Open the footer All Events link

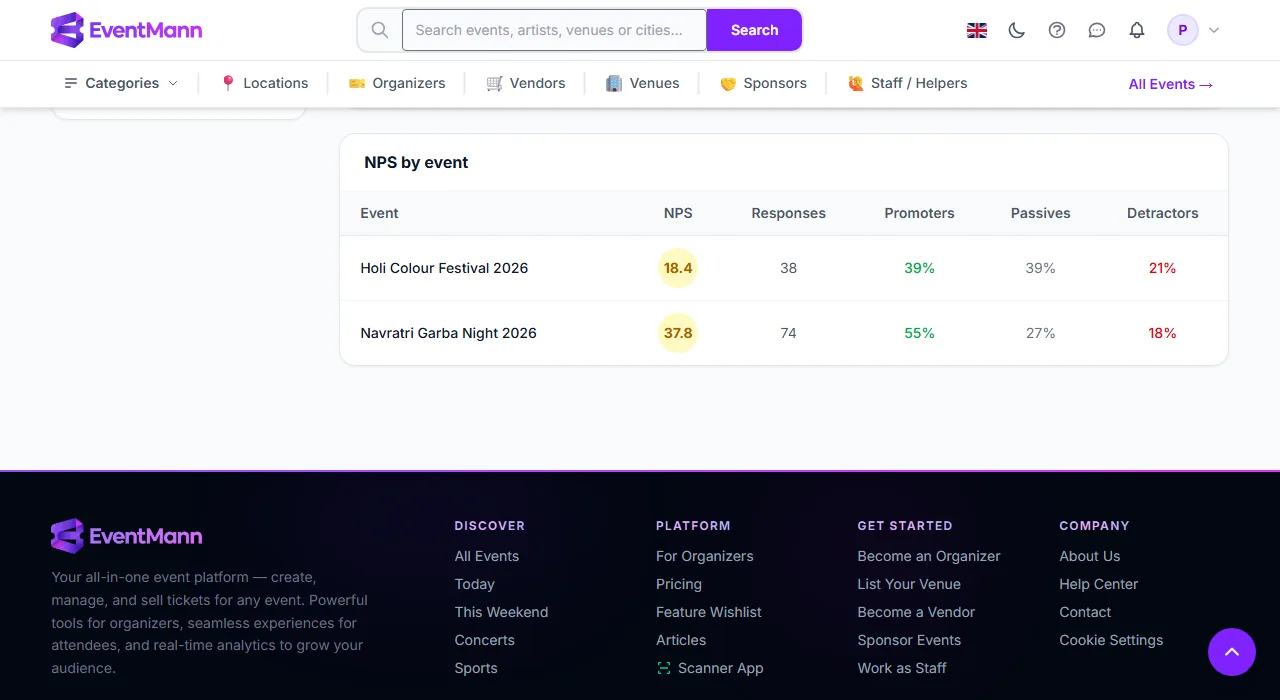tap(487, 556)
